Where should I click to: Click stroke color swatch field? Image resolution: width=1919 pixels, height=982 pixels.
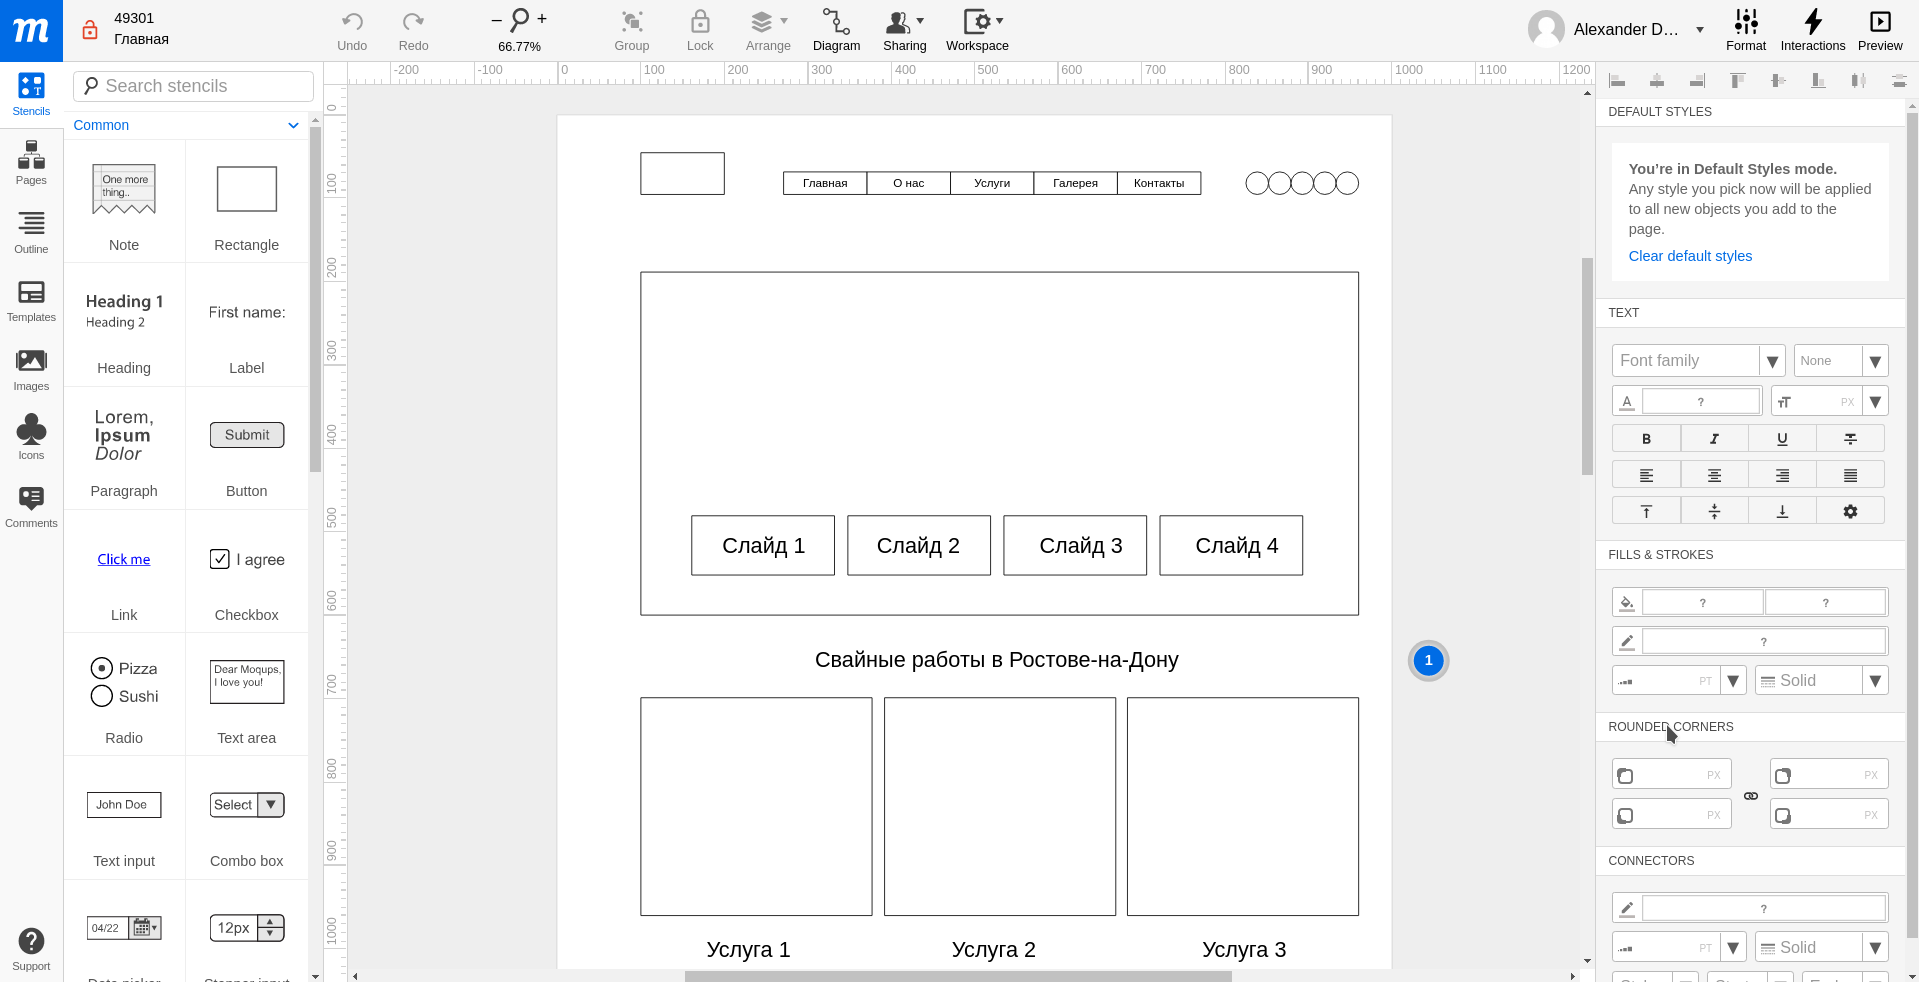pyautogui.click(x=1763, y=641)
